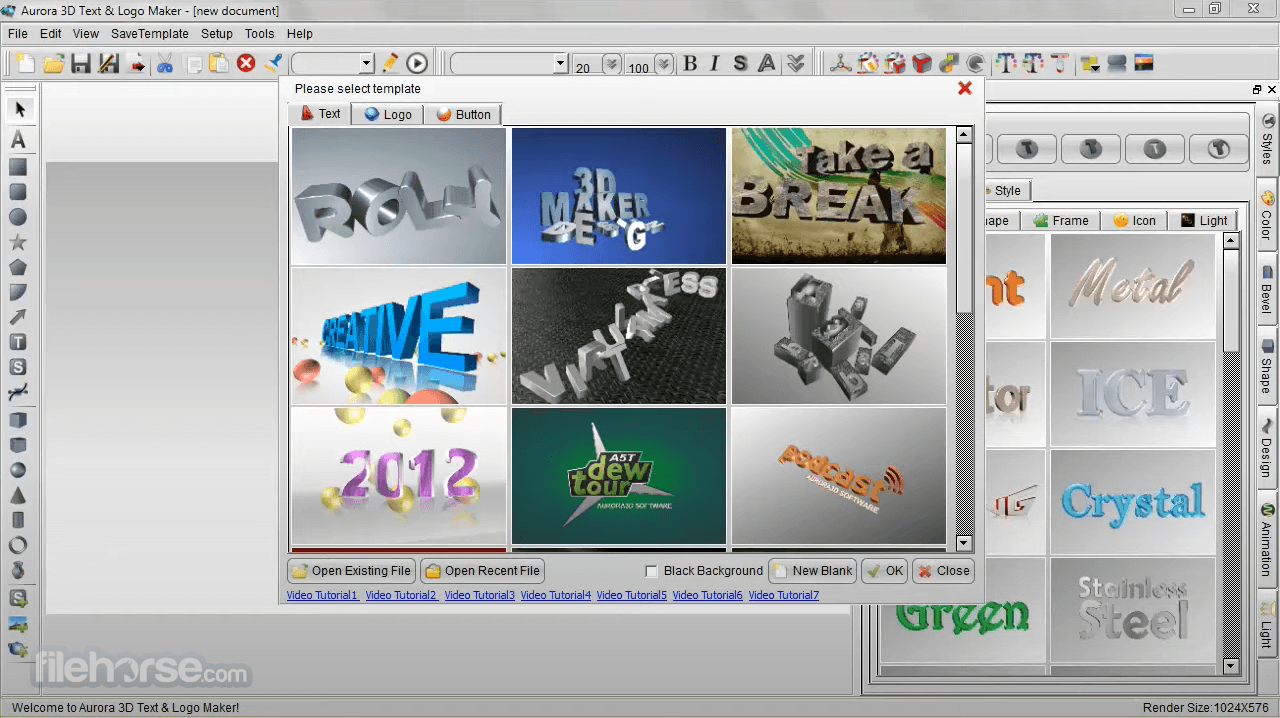Click the New document icon
The image size is (1280, 718).
(x=25, y=63)
